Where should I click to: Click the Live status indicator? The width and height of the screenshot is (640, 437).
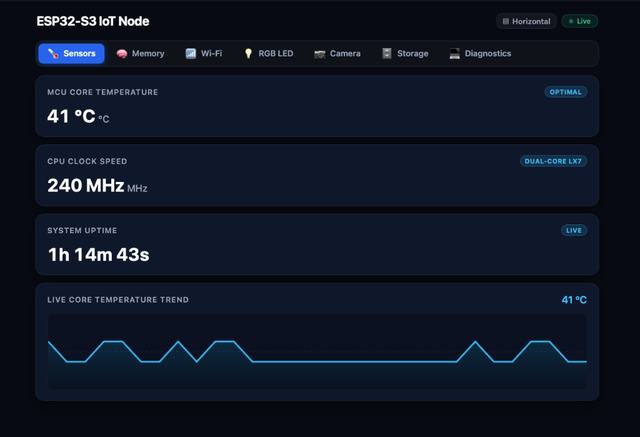[580, 21]
